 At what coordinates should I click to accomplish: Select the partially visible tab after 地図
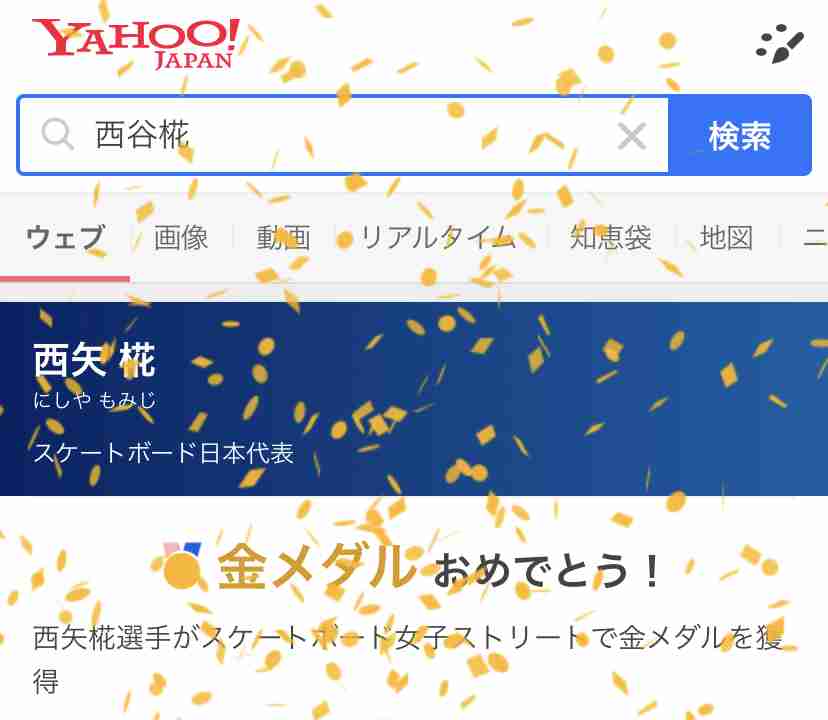click(x=815, y=237)
